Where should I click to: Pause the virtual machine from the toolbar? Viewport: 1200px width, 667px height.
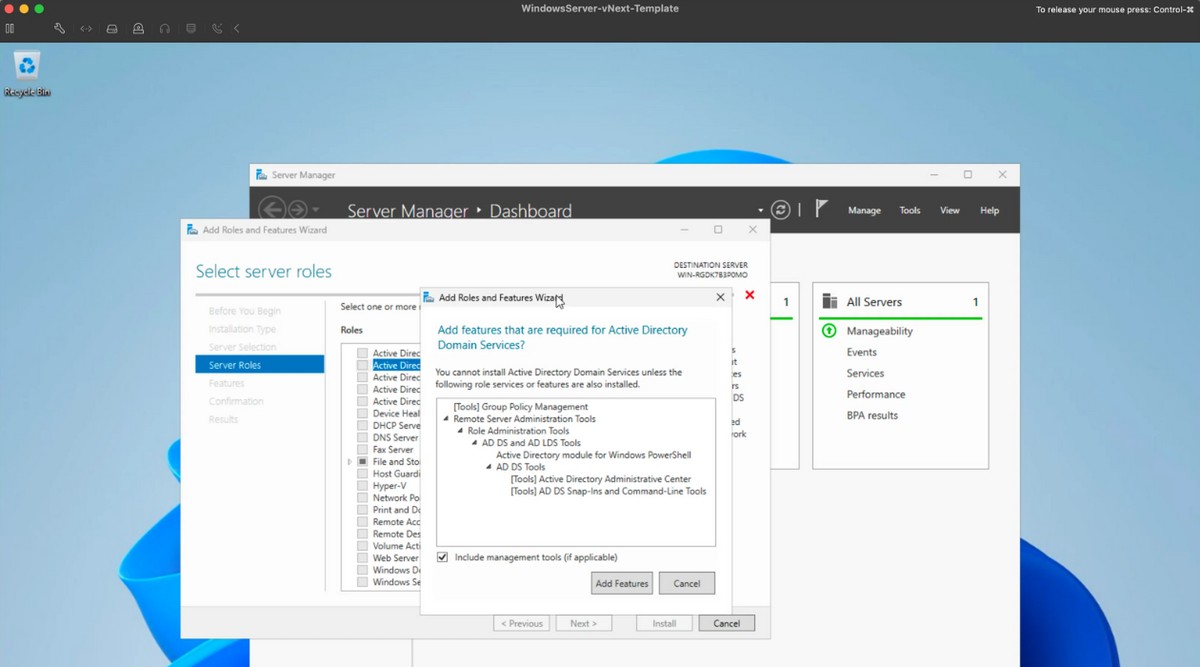tap(11, 28)
